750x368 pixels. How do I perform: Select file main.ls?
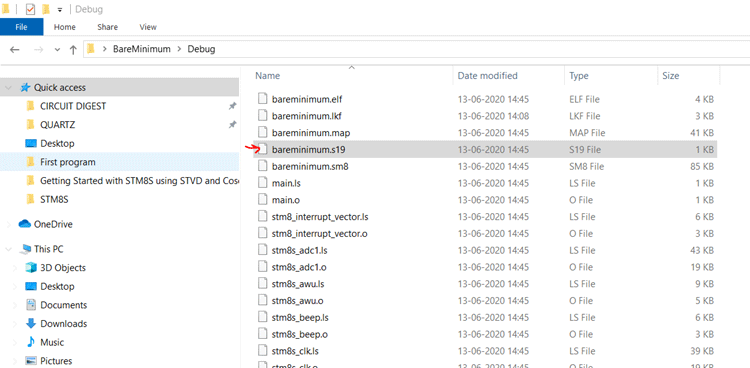point(286,183)
